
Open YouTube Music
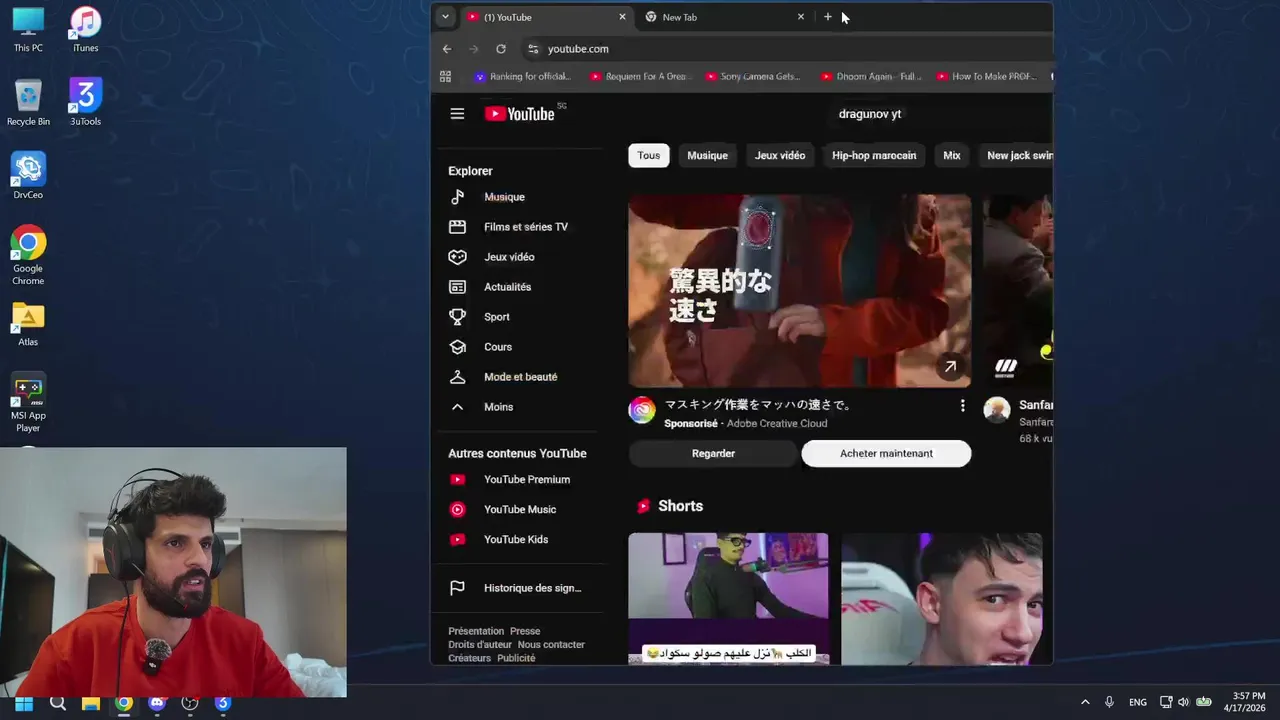click(x=518, y=509)
